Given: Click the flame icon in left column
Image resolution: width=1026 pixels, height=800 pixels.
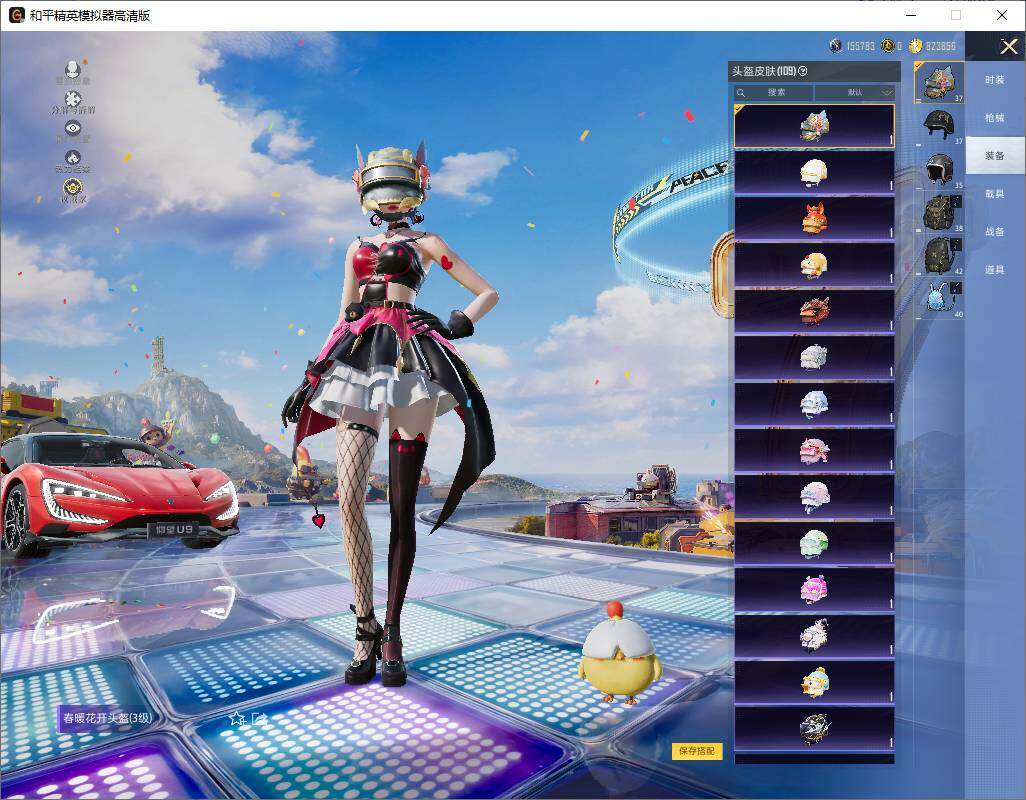Looking at the screenshot, I should (x=73, y=158).
